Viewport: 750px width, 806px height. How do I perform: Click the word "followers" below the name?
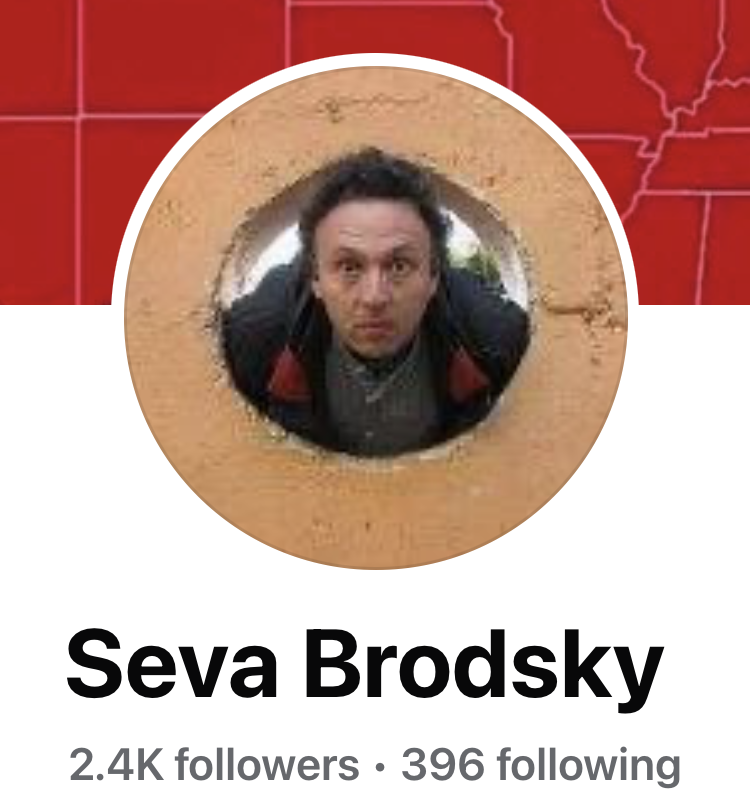tap(267, 765)
